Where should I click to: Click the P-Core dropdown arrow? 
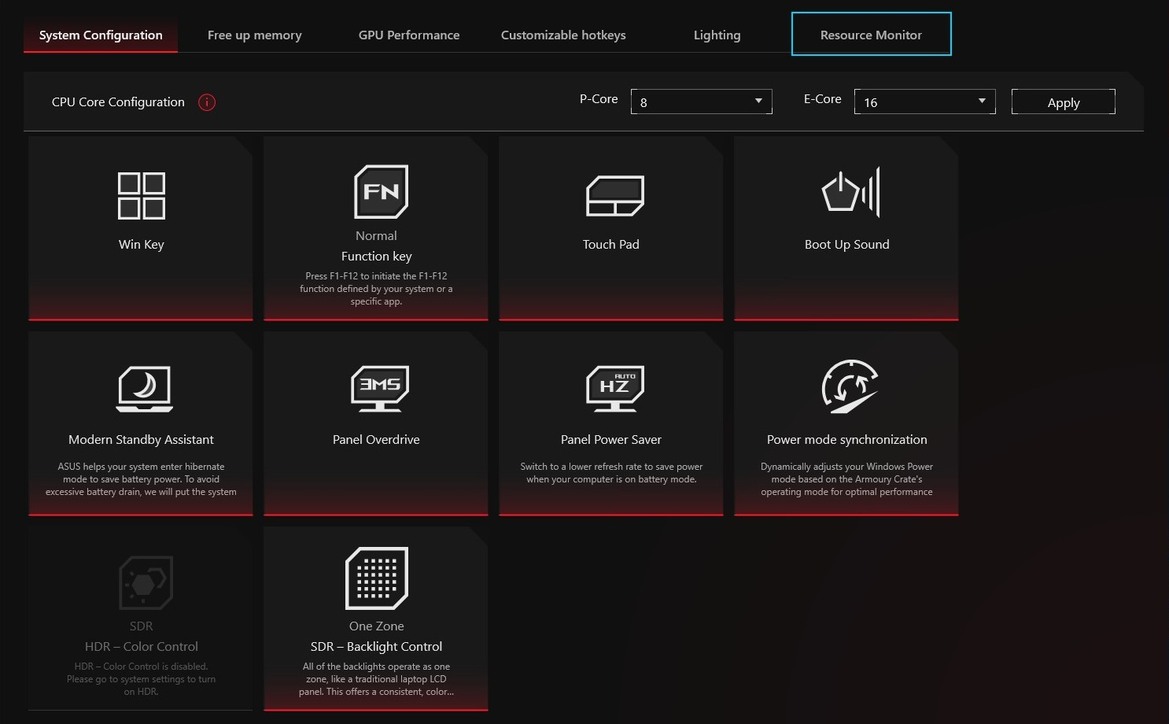[758, 101]
